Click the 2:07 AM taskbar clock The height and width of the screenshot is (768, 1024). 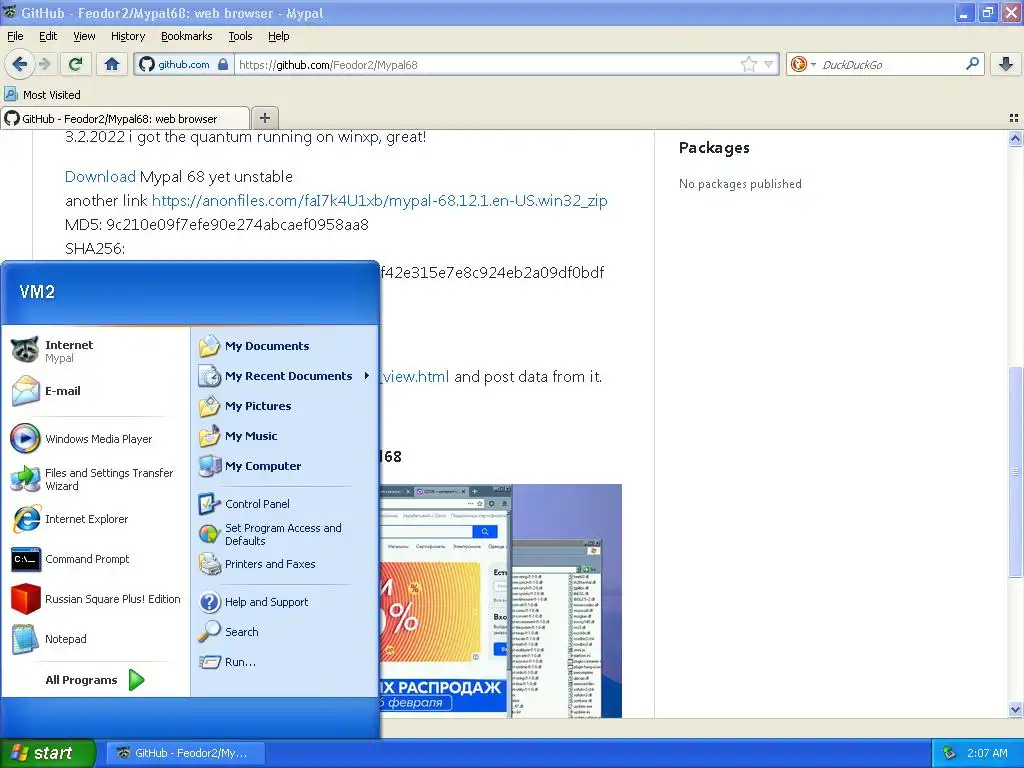tap(987, 753)
